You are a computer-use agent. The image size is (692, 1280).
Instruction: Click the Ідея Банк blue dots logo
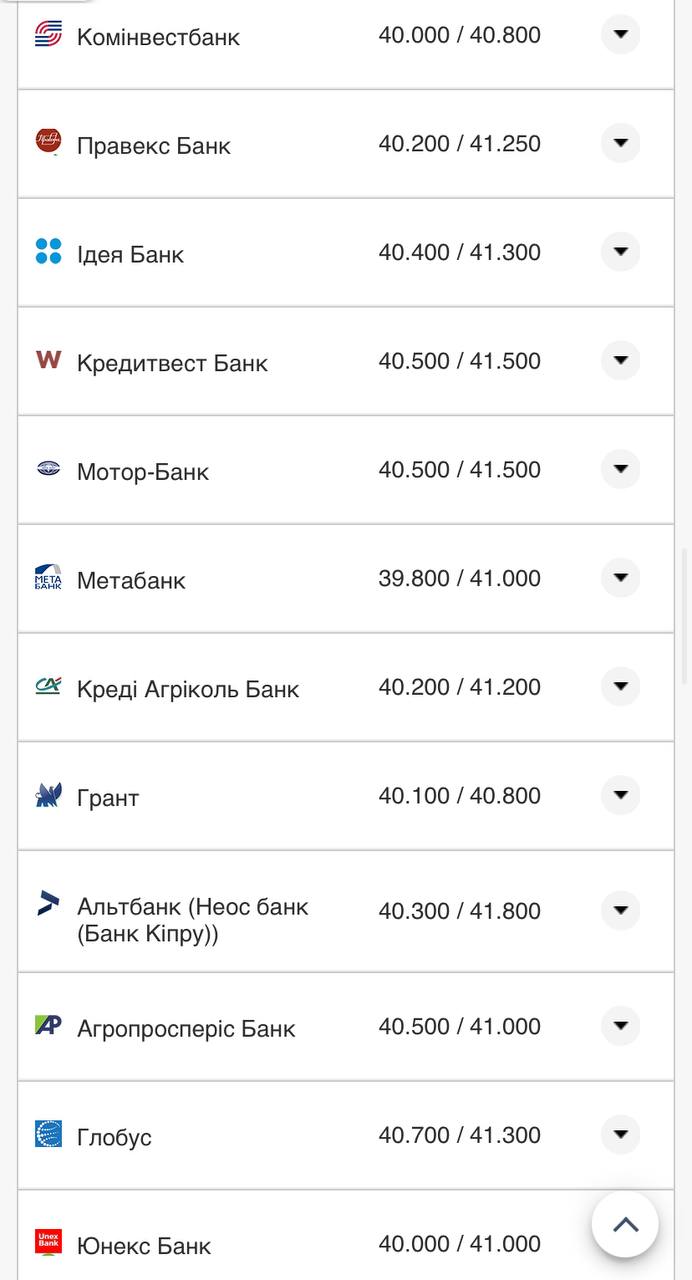point(48,251)
